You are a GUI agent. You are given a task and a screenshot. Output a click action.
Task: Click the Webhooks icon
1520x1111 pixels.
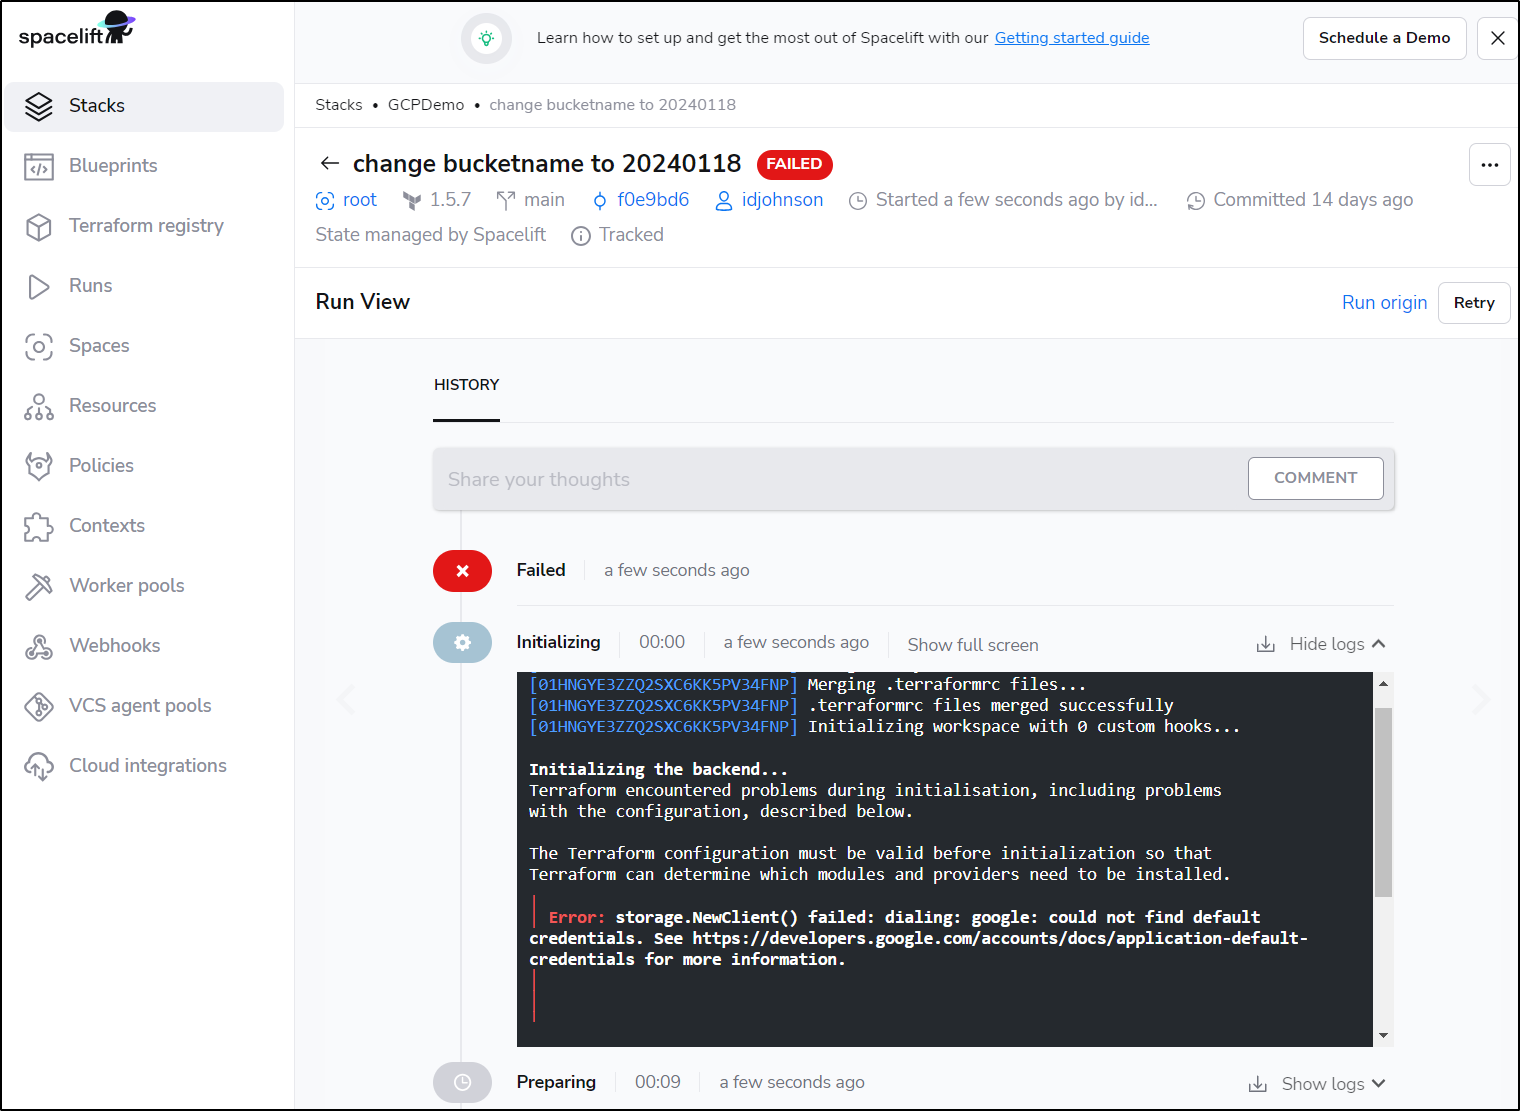coord(39,647)
